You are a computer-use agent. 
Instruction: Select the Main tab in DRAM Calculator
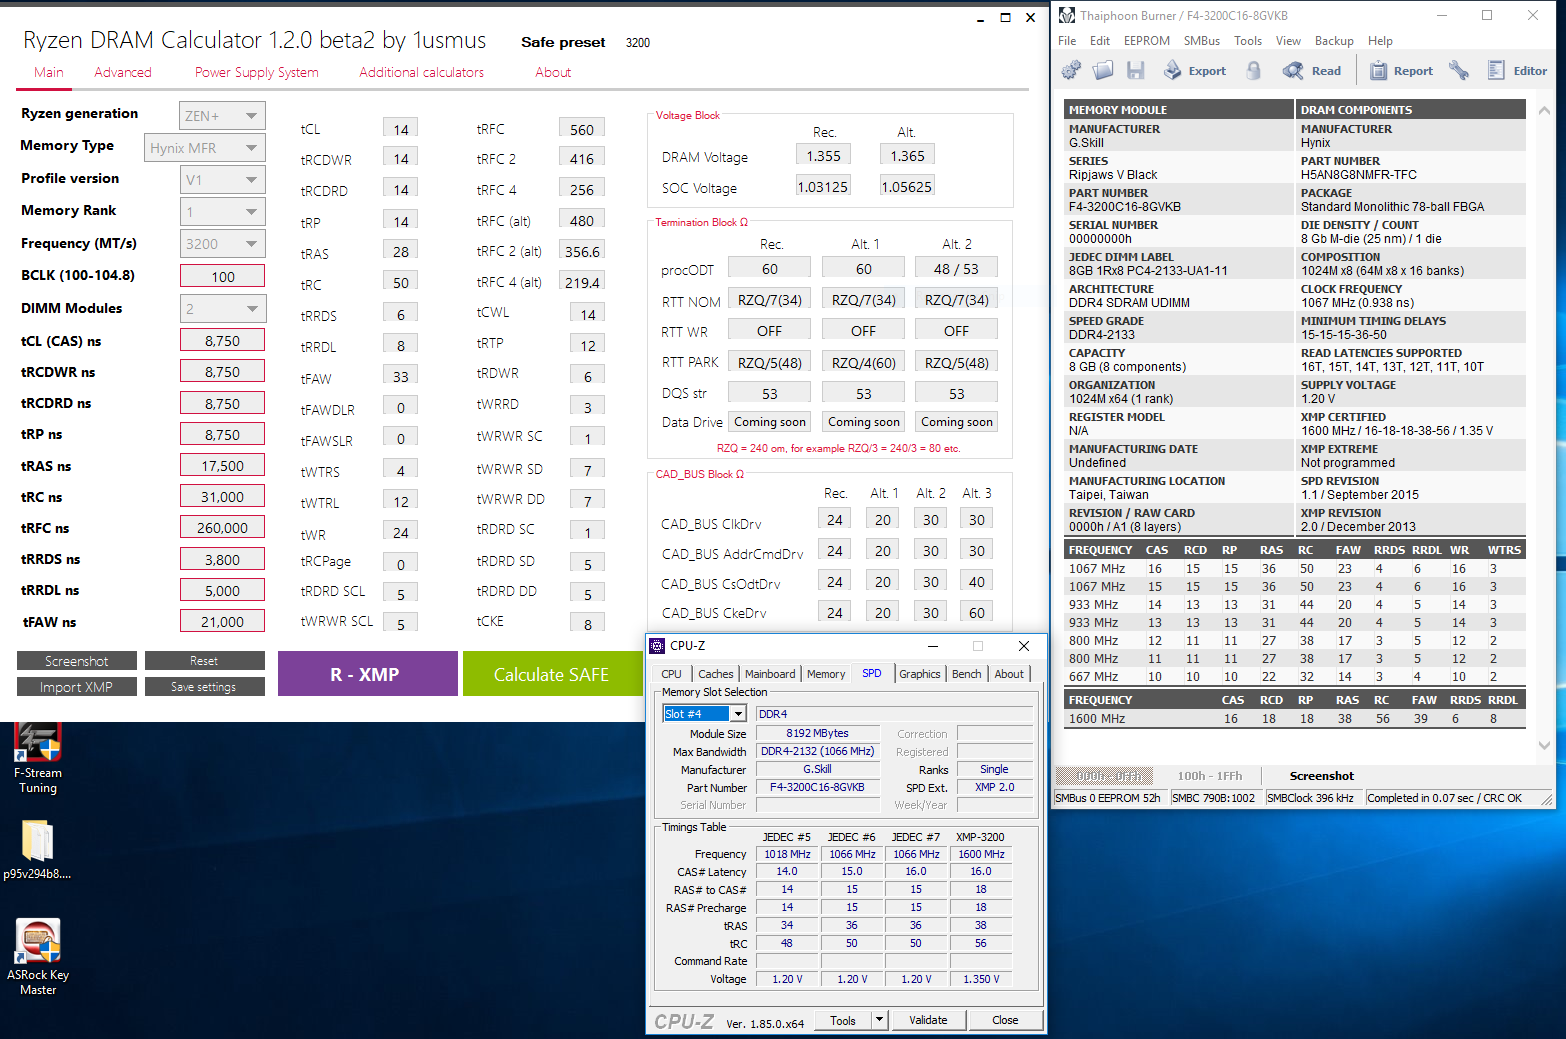[49, 72]
